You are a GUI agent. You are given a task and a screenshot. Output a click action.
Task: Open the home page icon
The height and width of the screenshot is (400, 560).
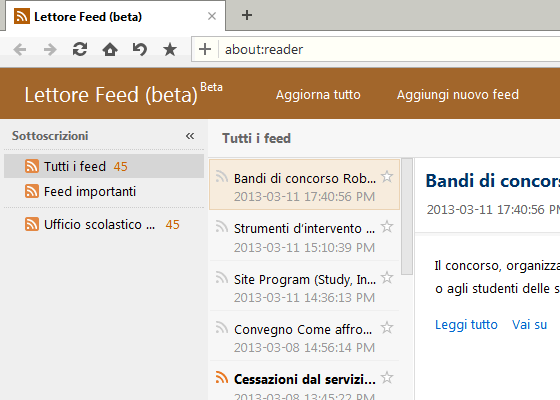click(x=110, y=49)
